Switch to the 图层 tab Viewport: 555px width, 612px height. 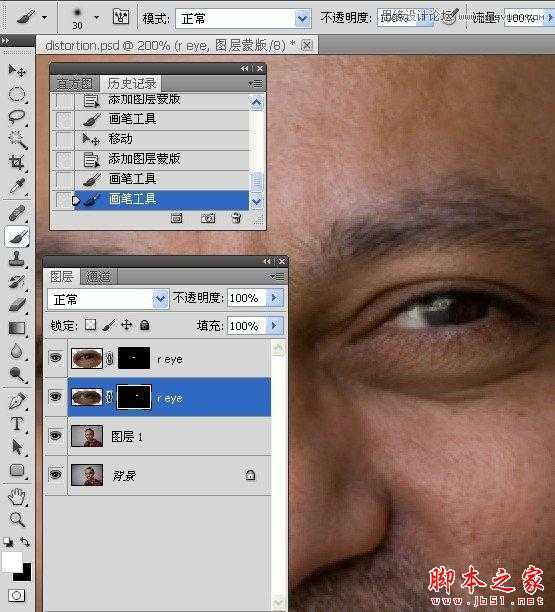[62, 276]
